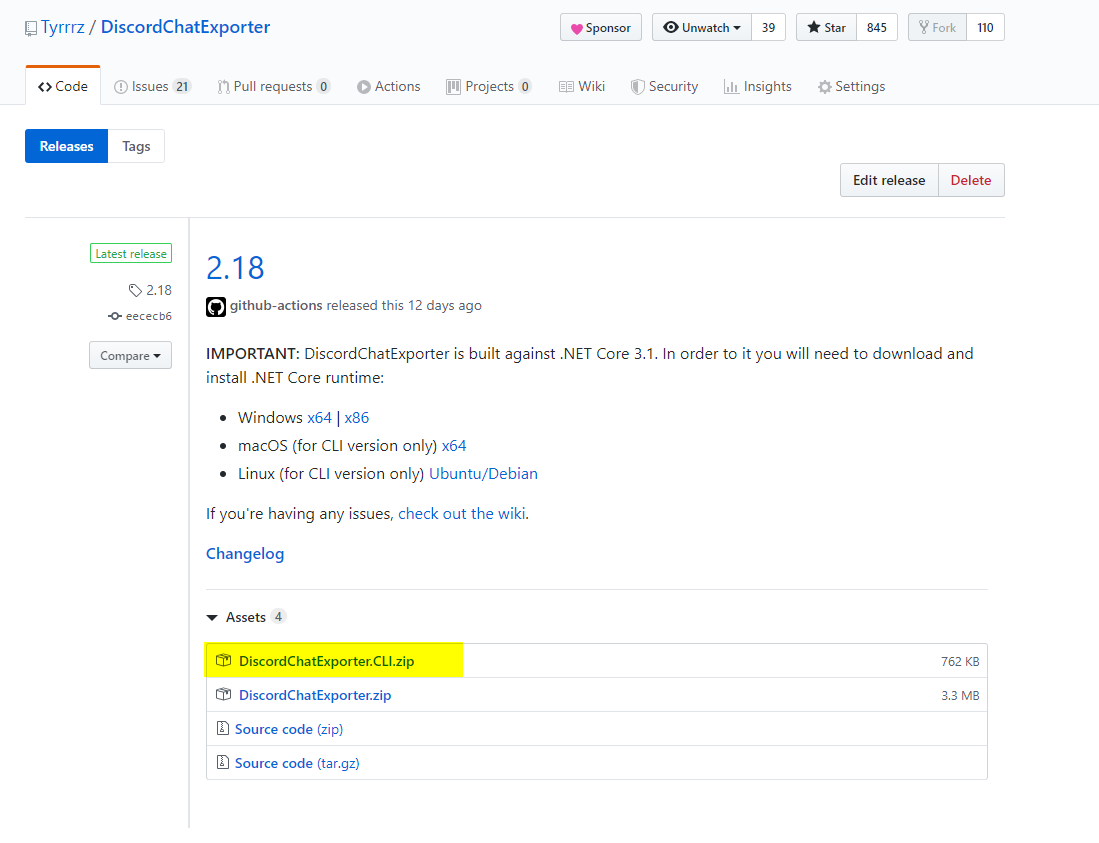Open the Windows x86 runtime link
This screenshot has width=1099, height=843.
[357, 418]
